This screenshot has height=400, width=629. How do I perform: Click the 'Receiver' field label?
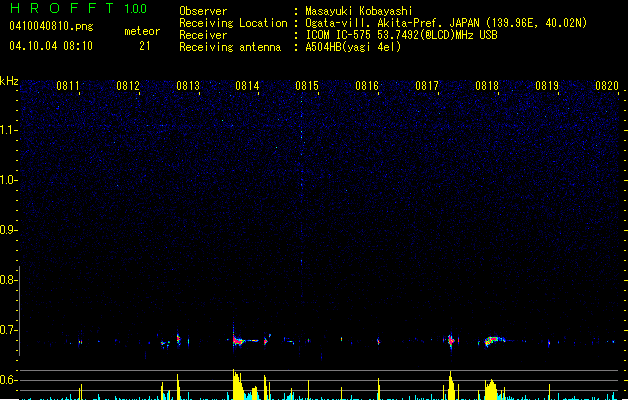pyautogui.click(x=203, y=35)
